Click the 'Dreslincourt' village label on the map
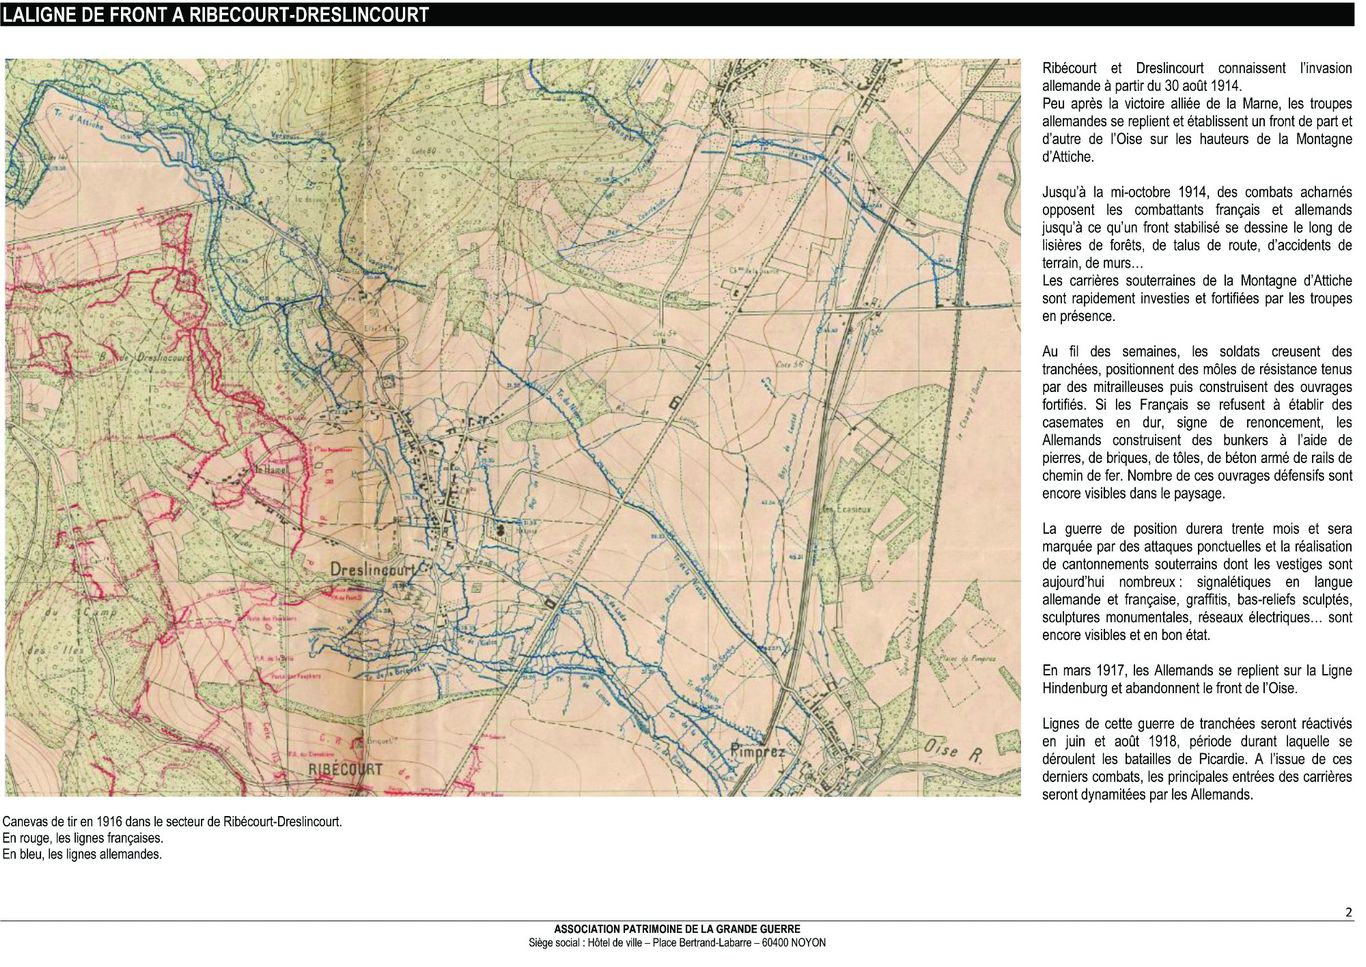The height and width of the screenshot is (967, 1366). click(372, 569)
